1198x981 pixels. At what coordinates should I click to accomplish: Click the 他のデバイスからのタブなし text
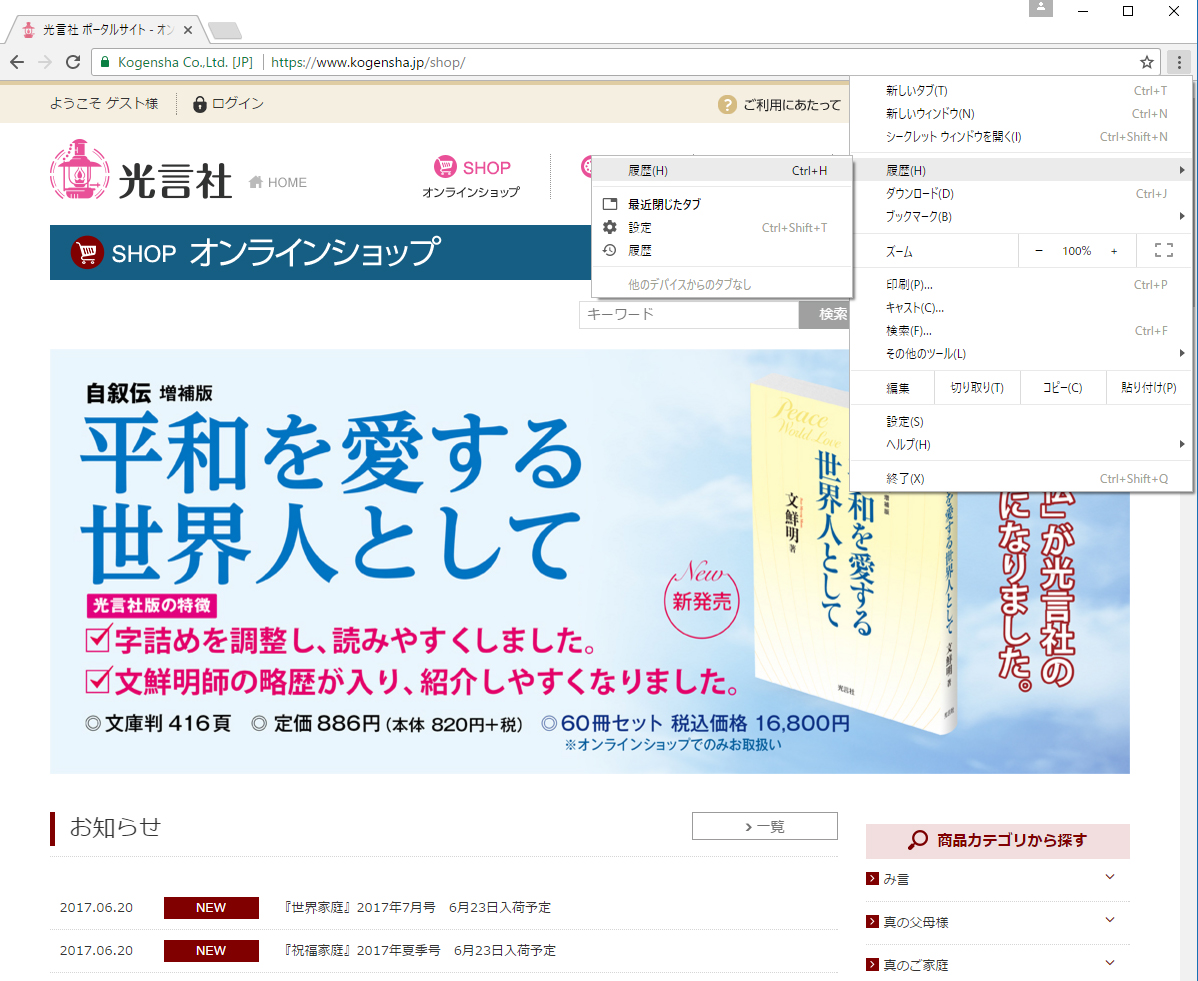click(x=690, y=284)
